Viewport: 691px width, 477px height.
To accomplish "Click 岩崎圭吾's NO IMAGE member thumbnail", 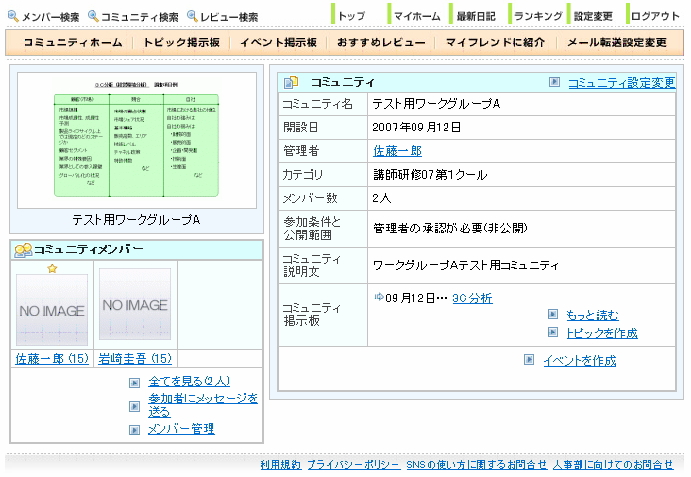I will pos(135,306).
